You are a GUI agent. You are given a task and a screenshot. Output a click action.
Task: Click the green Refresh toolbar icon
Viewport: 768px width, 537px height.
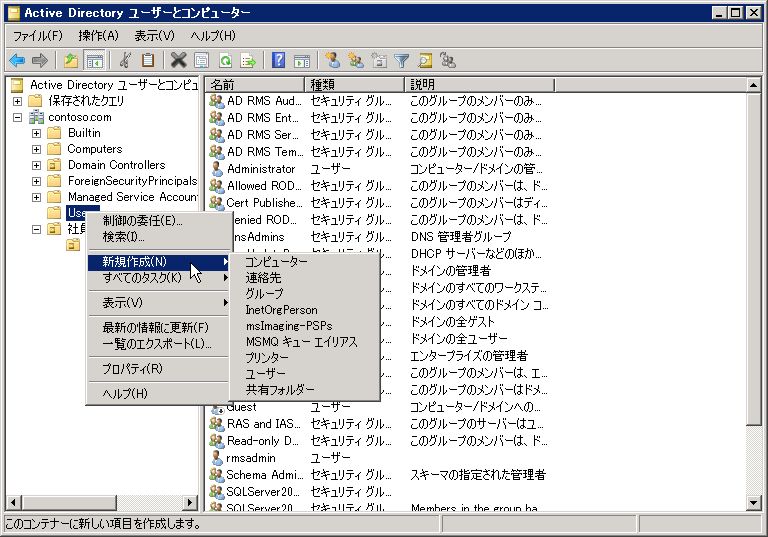(225, 61)
